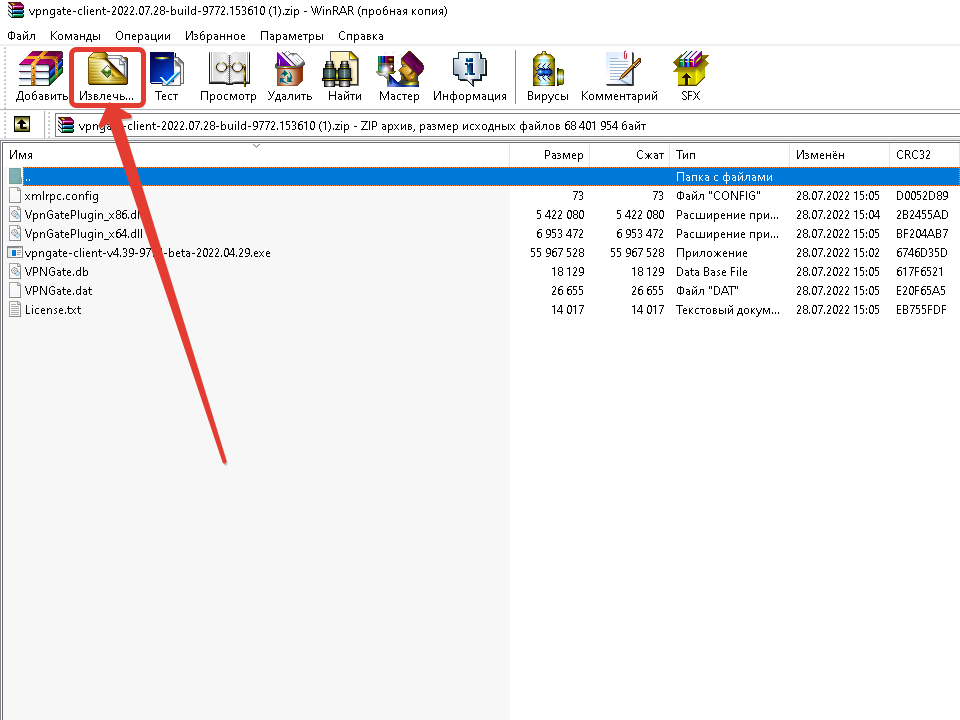Sort by the Размер column header
960x720 pixels.
550,154
